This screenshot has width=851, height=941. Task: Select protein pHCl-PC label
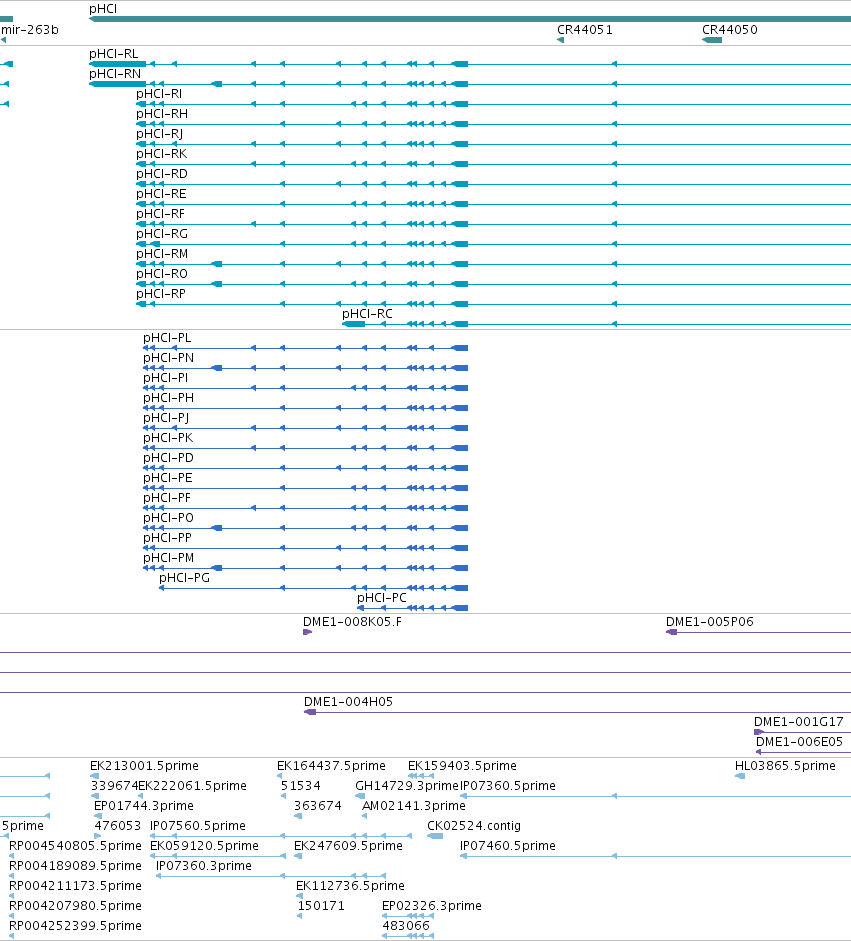coord(382,598)
